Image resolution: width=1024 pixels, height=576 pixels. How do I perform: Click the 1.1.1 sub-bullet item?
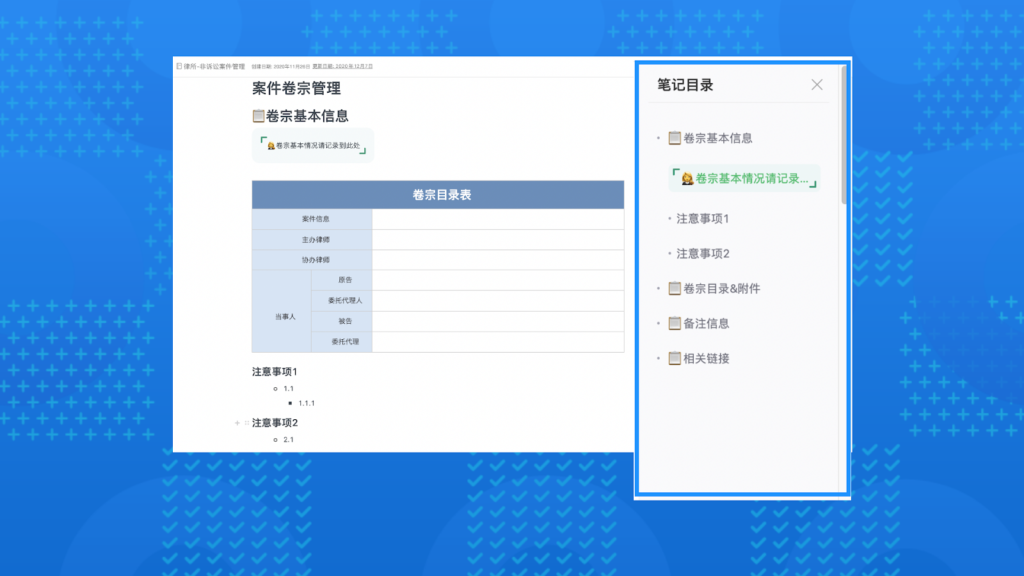point(306,403)
